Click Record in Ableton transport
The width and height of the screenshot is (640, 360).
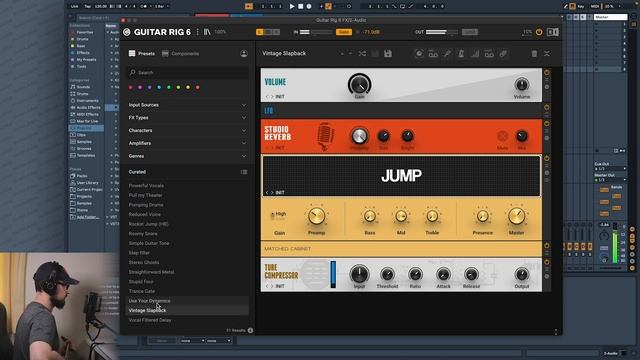point(309,6)
